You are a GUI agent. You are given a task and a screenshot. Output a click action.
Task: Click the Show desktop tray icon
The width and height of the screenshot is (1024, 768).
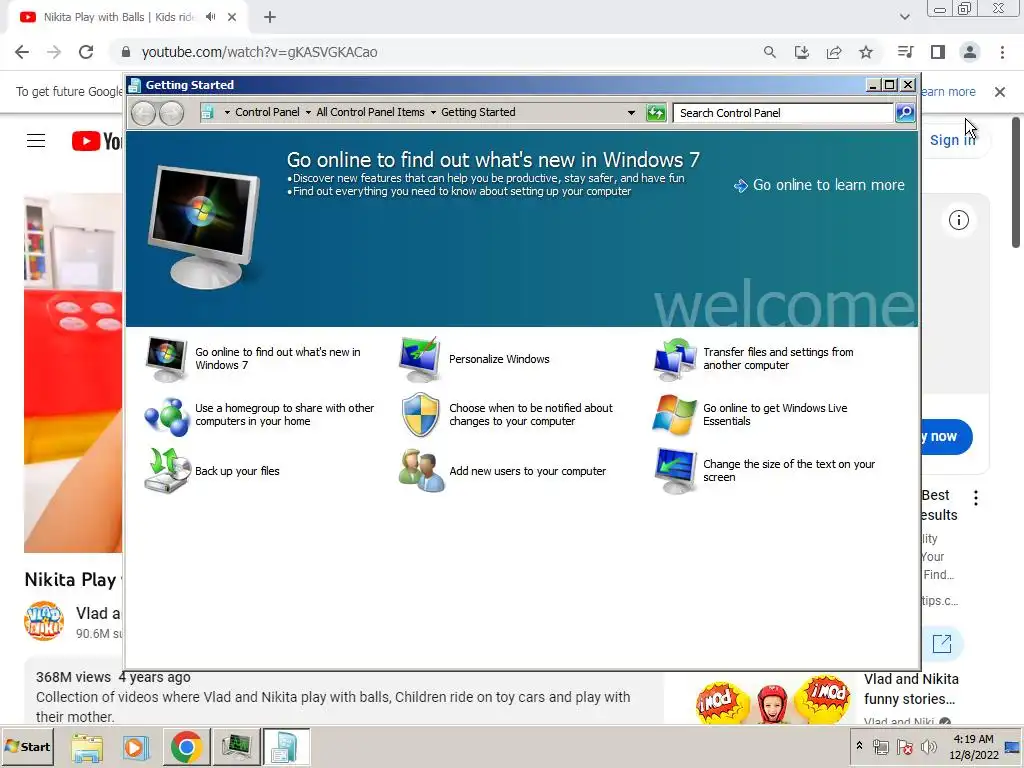[1012, 747]
